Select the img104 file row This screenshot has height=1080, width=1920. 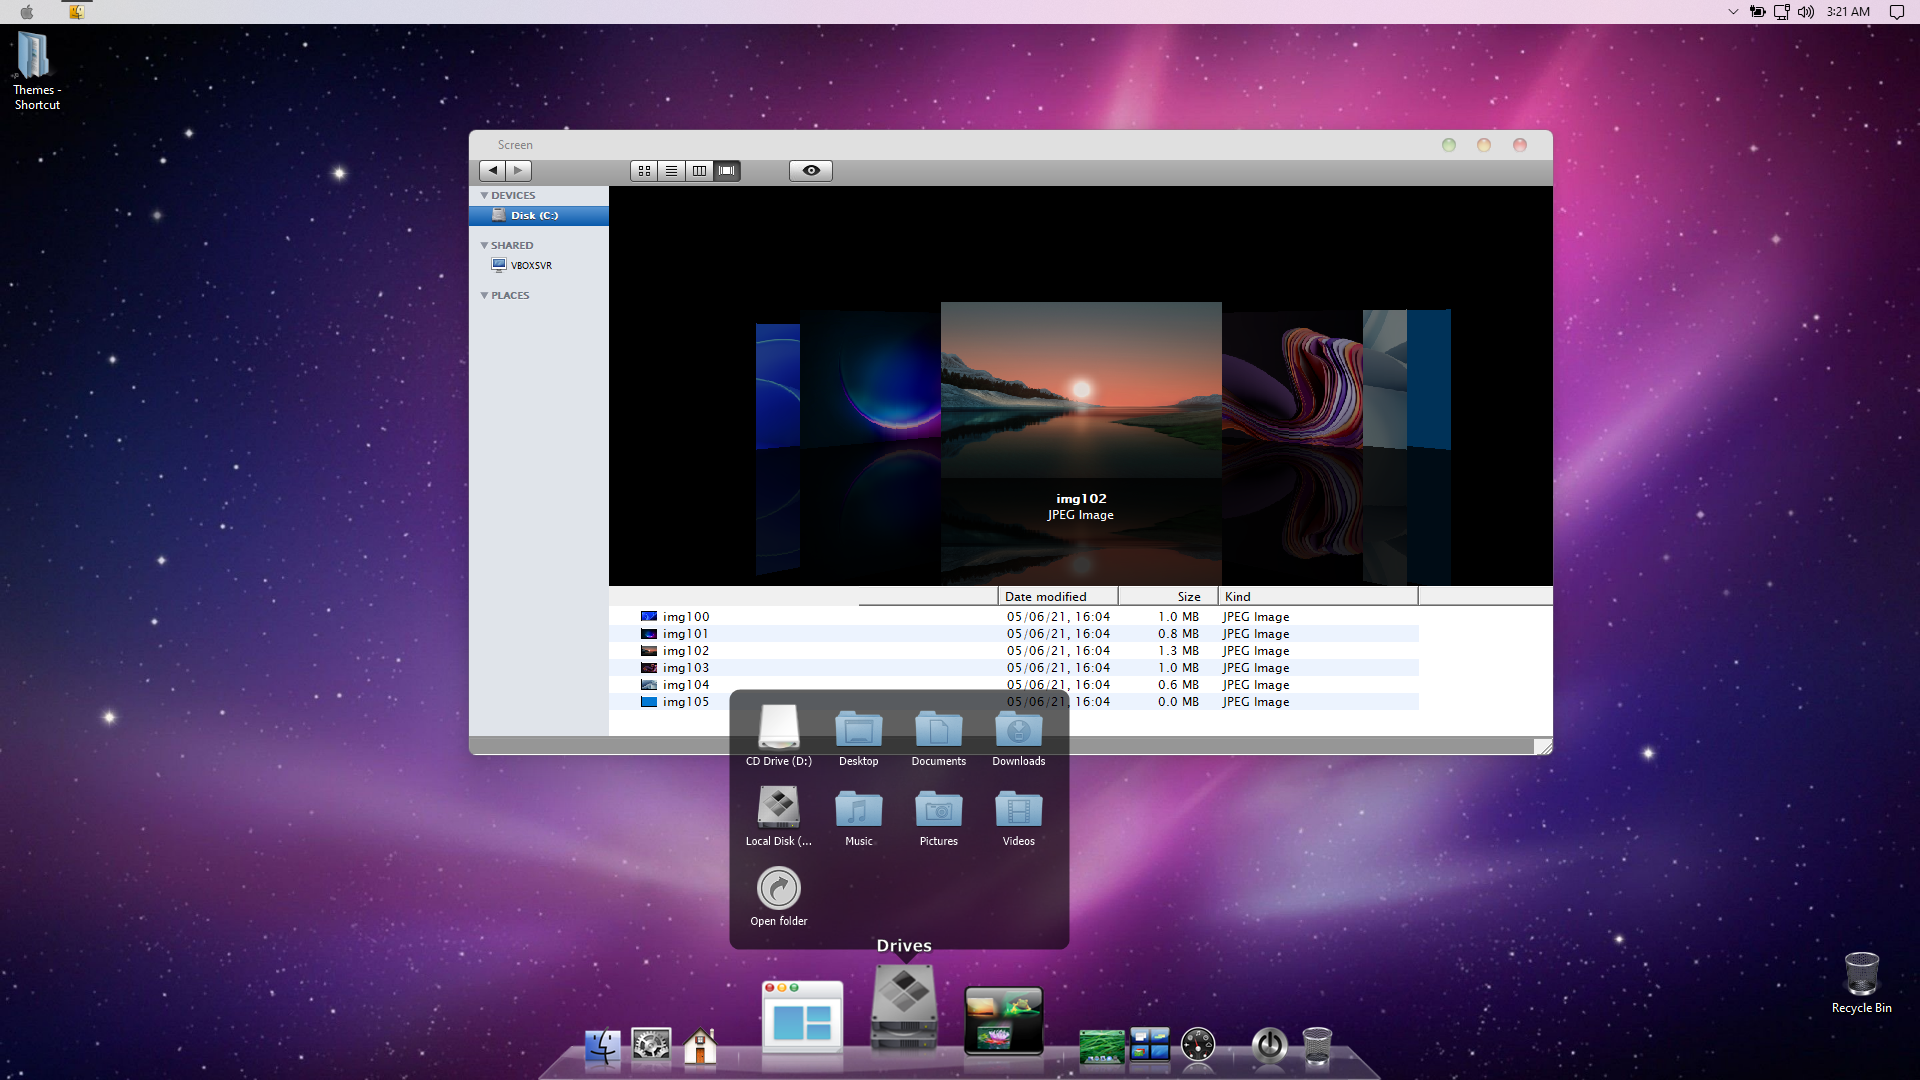coord(686,685)
